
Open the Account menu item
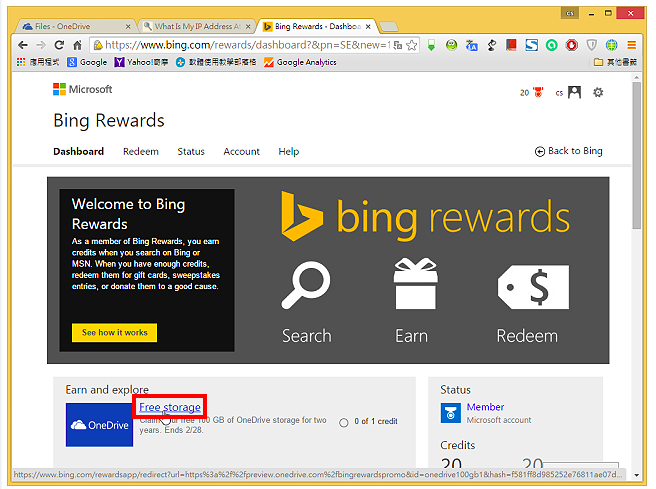(241, 151)
